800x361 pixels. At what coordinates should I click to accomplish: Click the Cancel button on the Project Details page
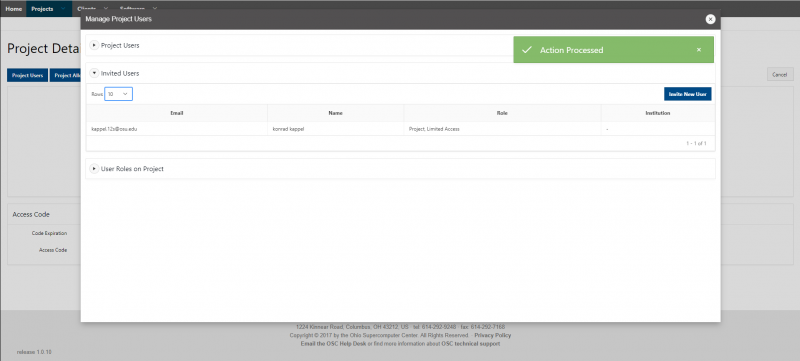tap(780, 74)
